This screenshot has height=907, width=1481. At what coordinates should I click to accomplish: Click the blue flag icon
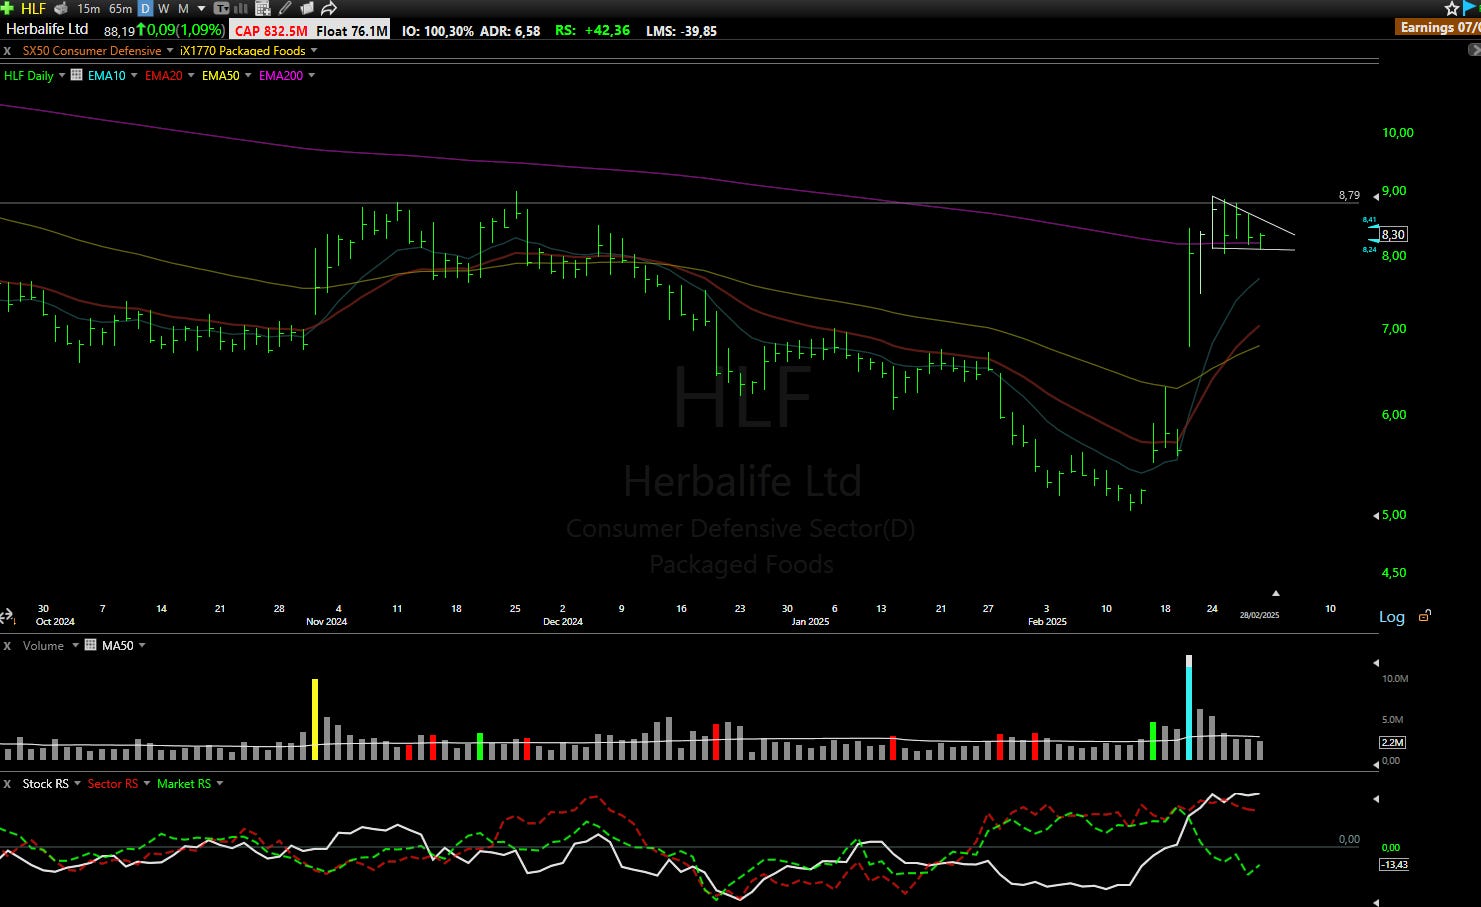click(x=1471, y=7)
